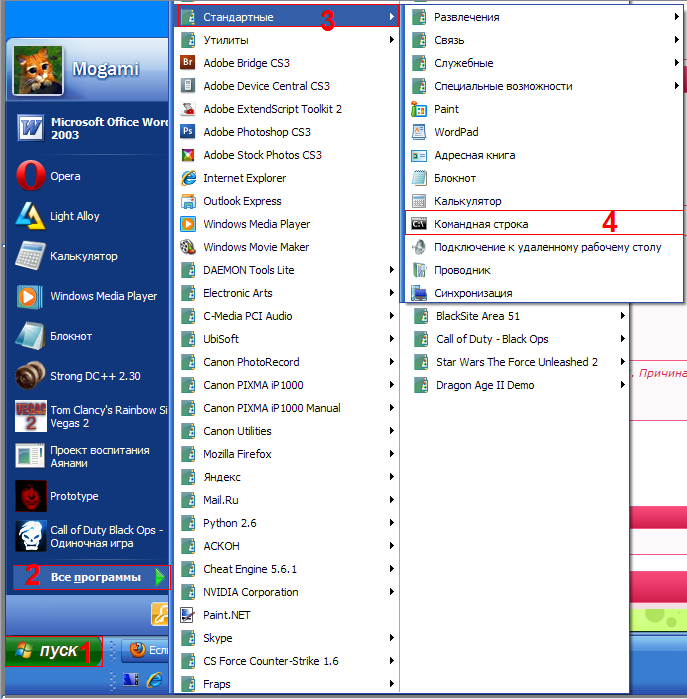Open Windows Media Player from pinned list
687x699 pixels.
tap(88, 296)
